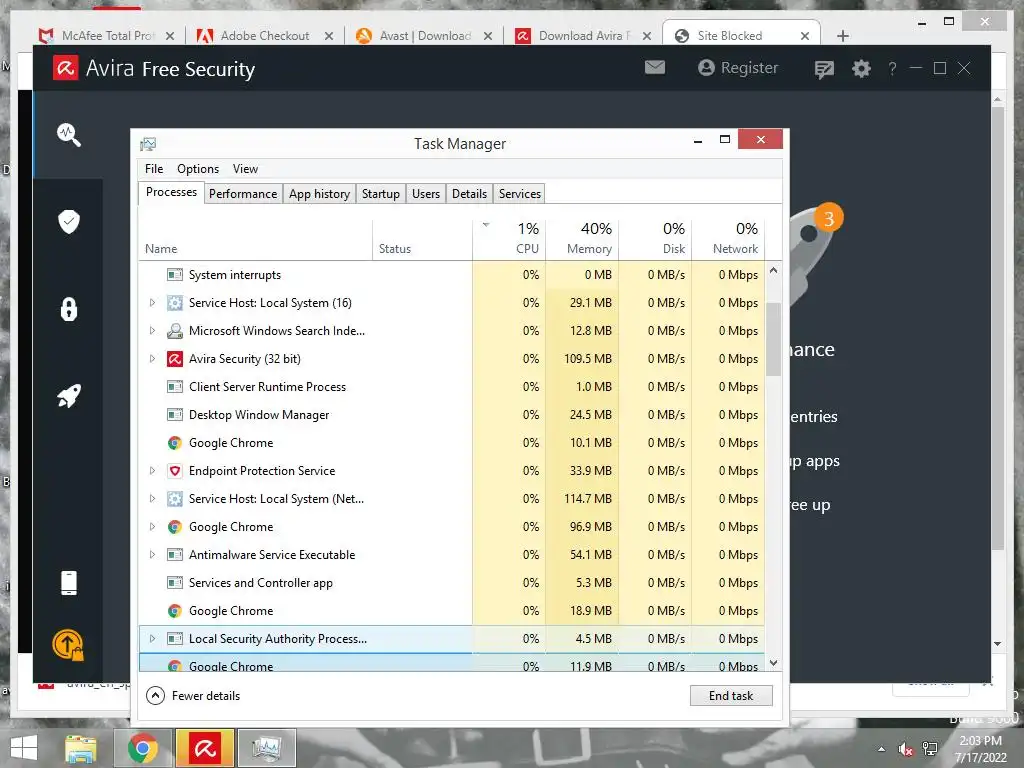Open the Task Manager Options menu
The width and height of the screenshot is (1024, 768).
(198, 168)
